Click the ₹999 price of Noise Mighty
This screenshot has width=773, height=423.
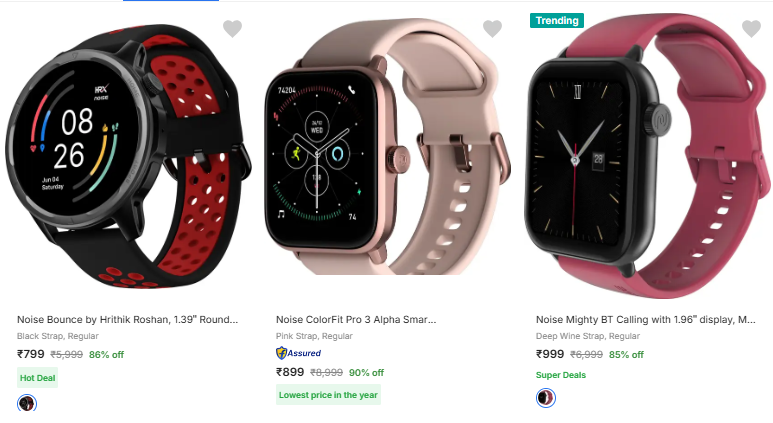coord(550,354)
